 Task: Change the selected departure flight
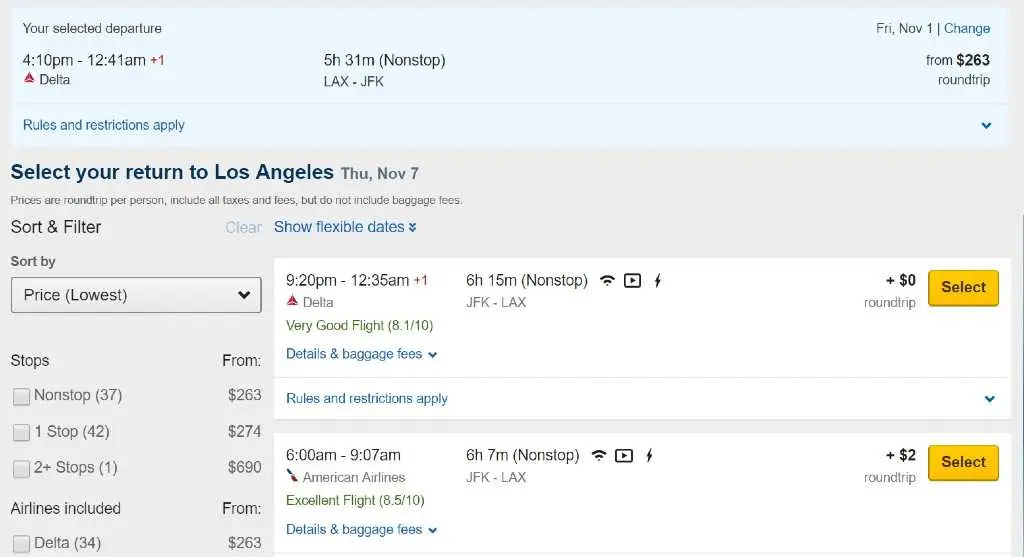tap(967, 29)
